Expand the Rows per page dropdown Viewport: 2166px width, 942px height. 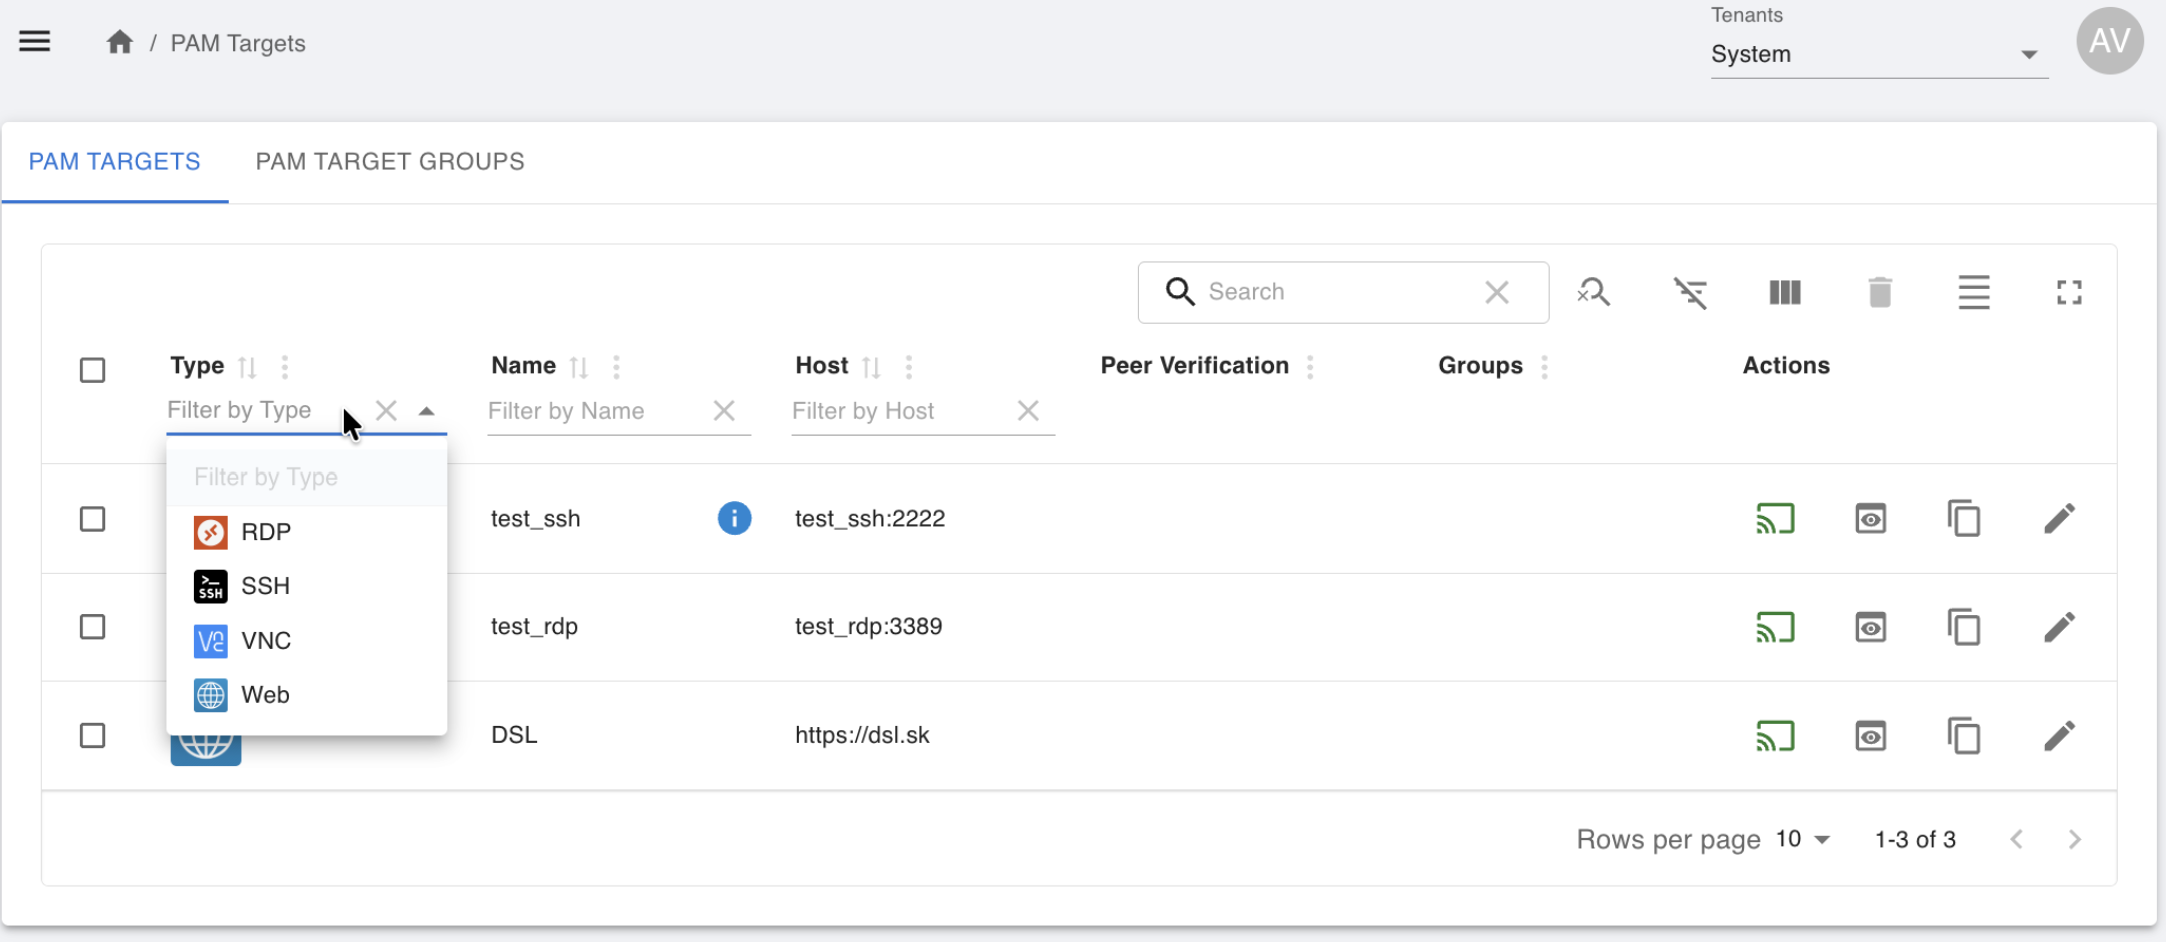pos(1803,839)
